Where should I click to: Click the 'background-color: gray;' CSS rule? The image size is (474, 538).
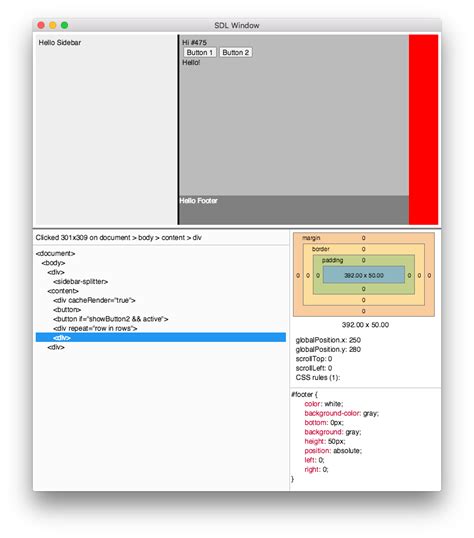342,413
